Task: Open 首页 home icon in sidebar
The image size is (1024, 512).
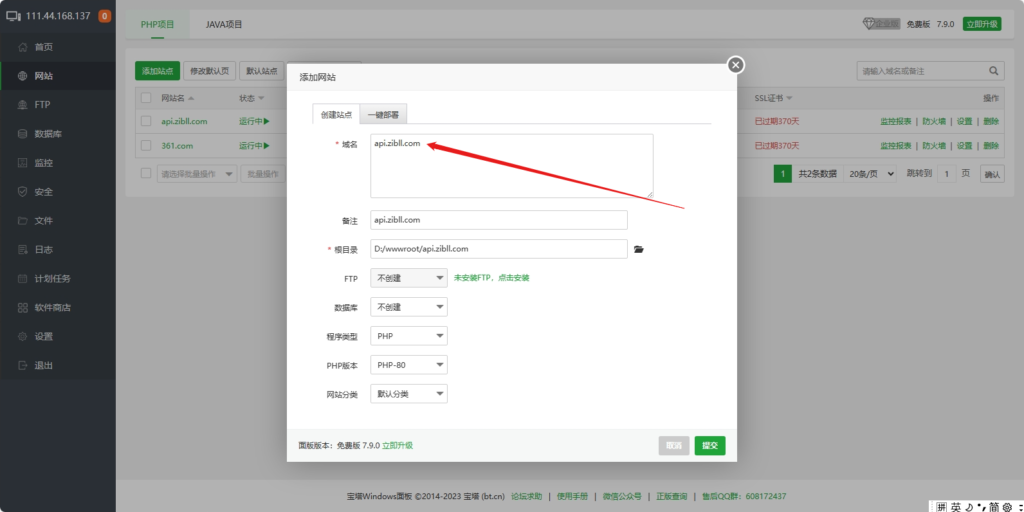Action: pyautogui.click(x=23, y=47)
